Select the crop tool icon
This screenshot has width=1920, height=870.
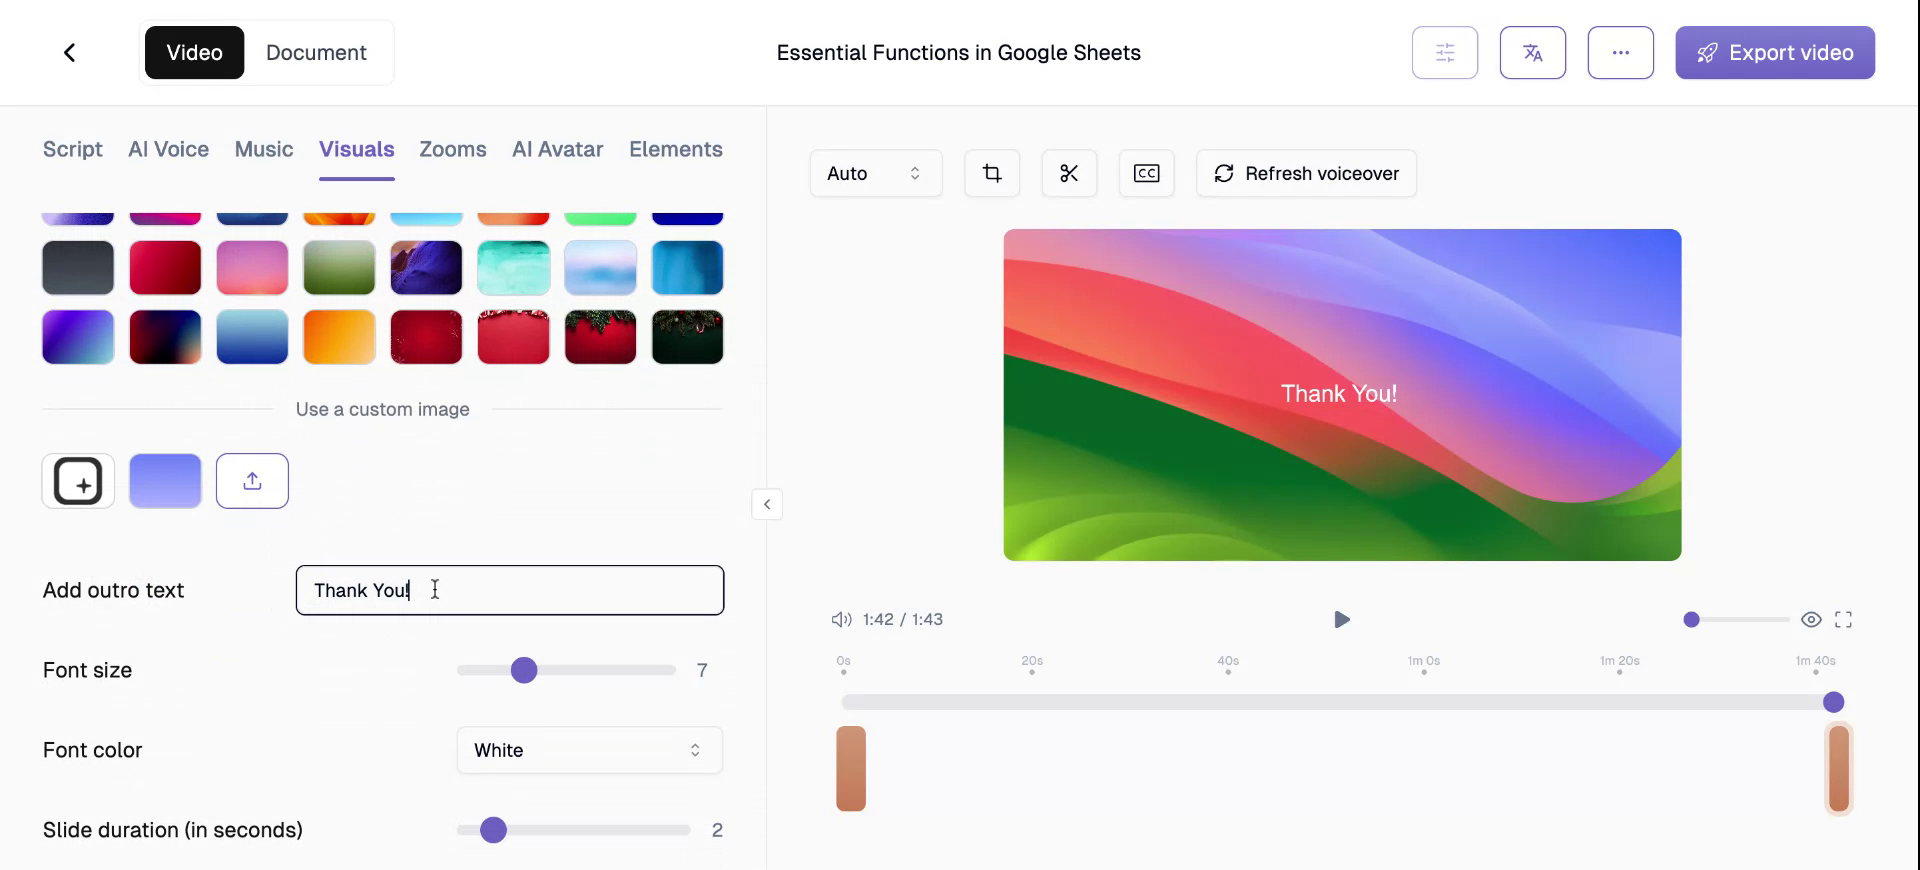tap(991, 174)
